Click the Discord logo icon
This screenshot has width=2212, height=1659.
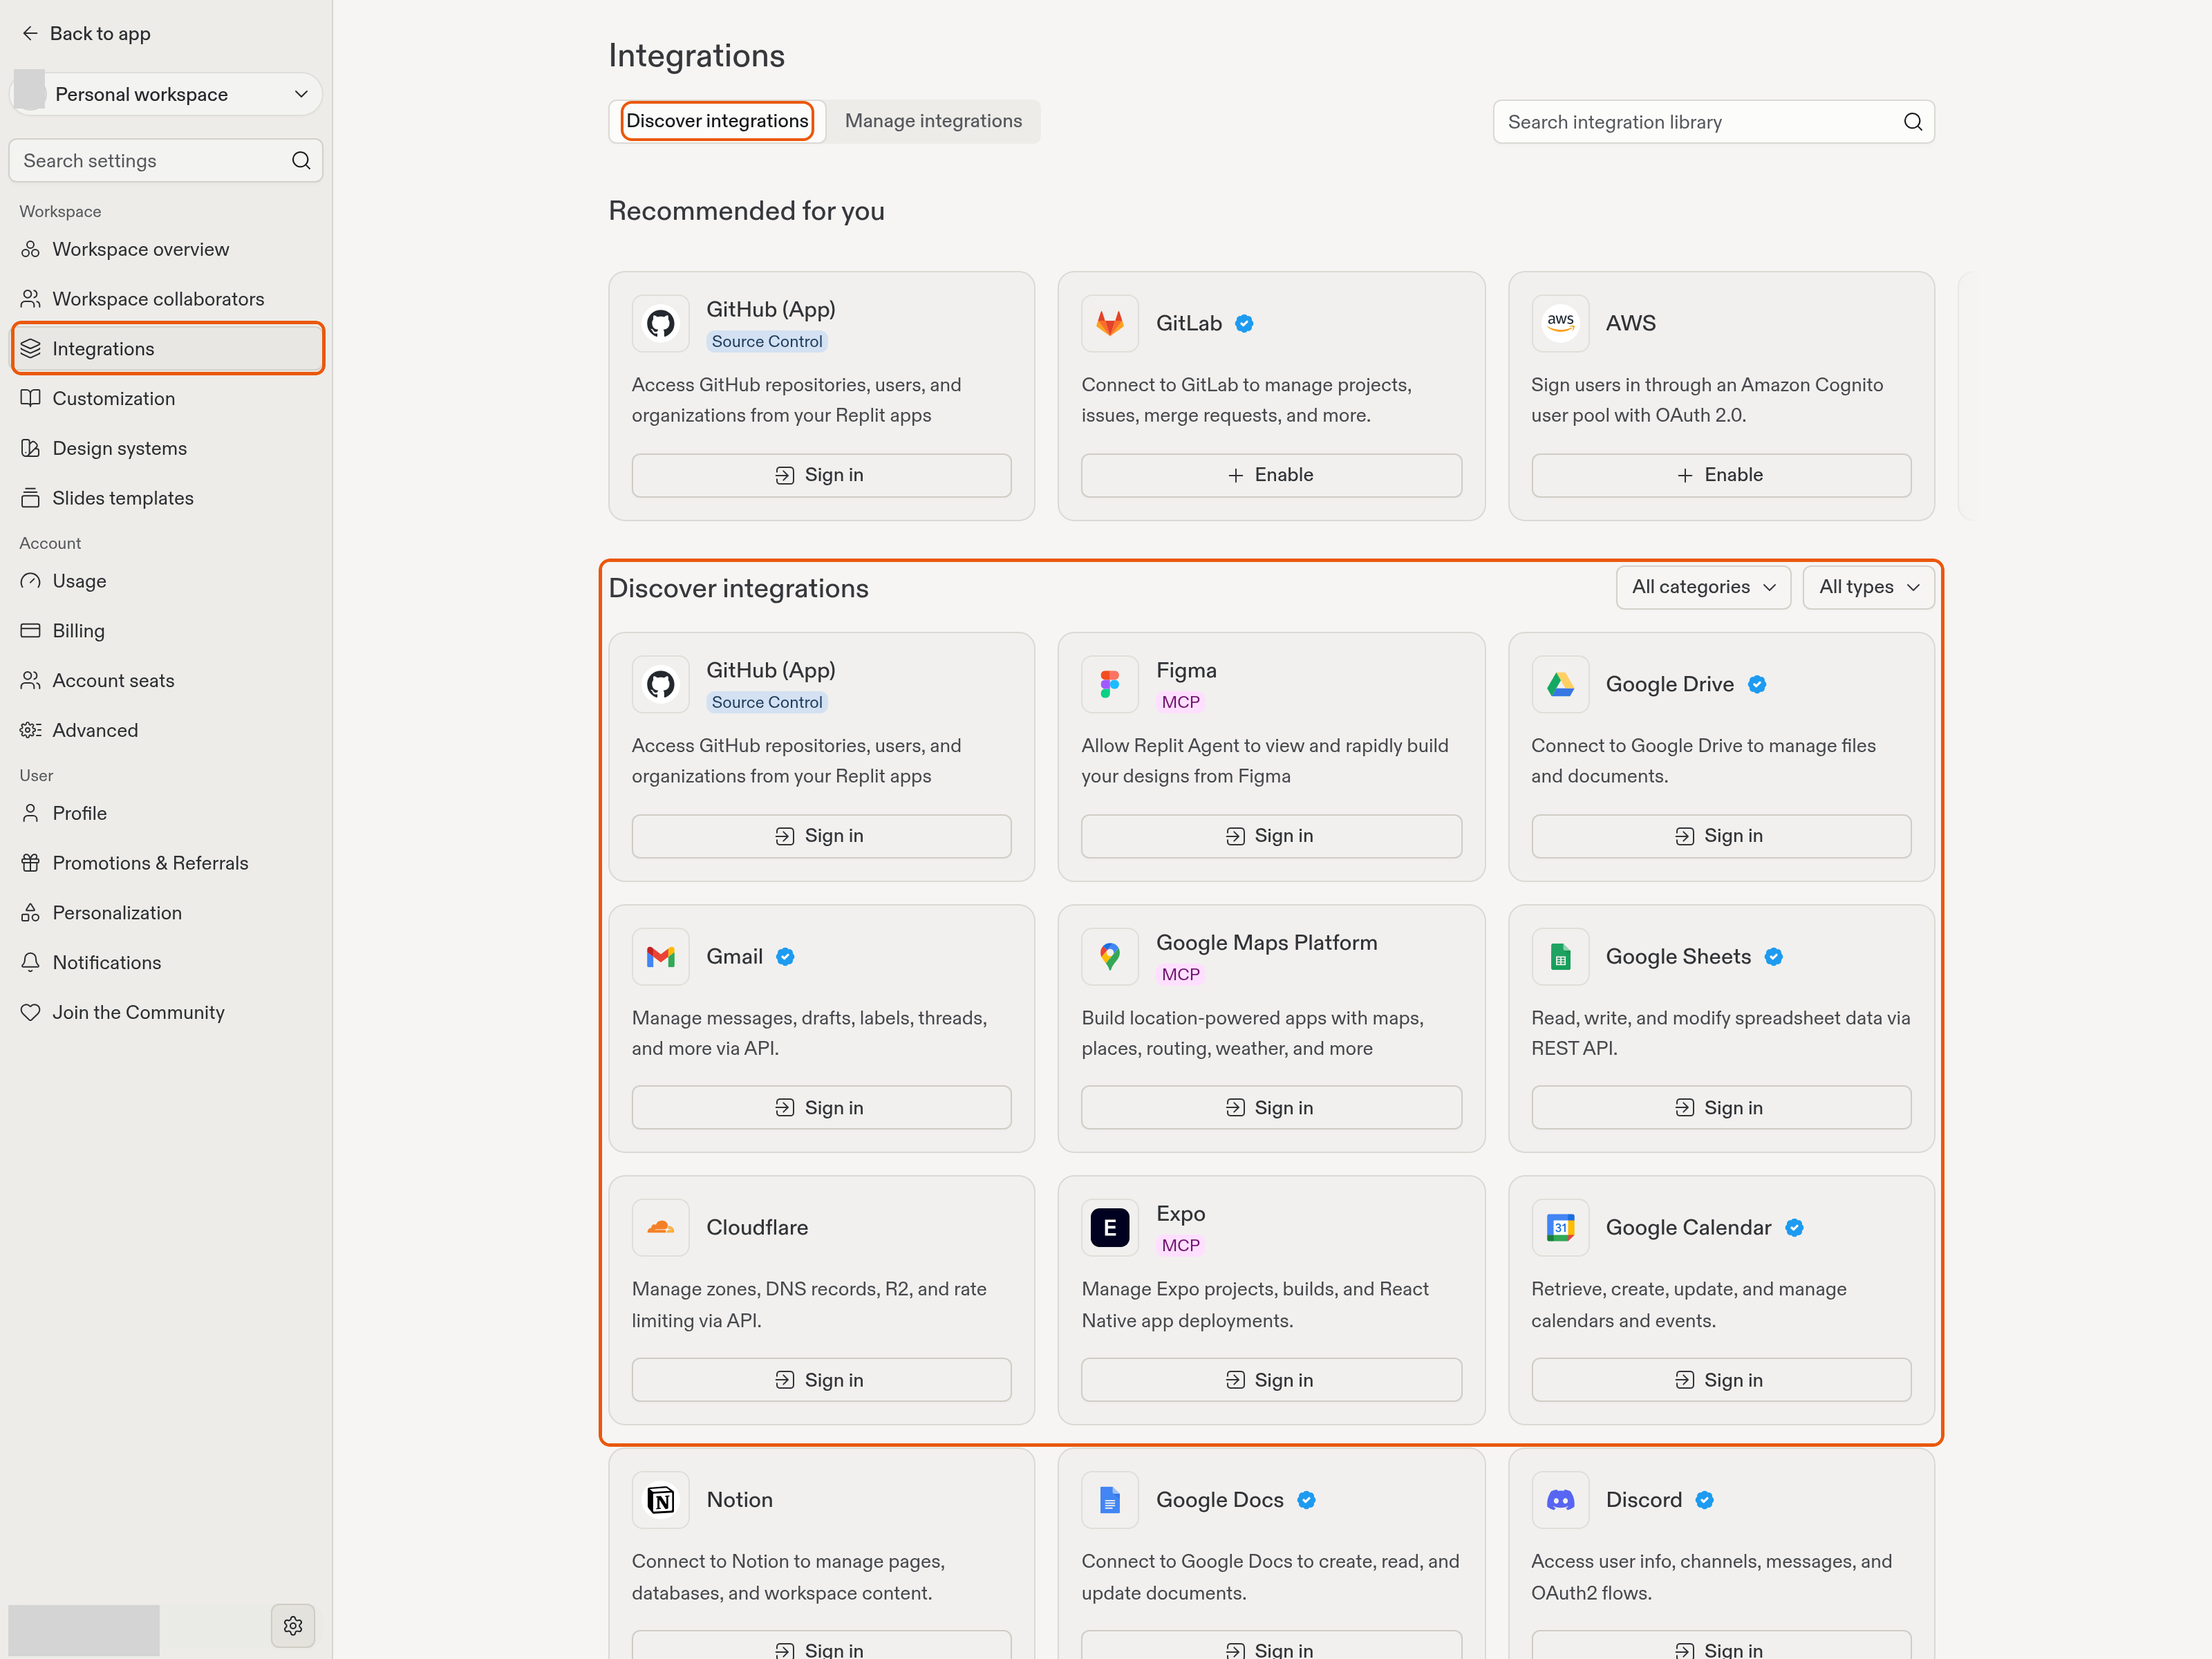pyautogui.click(x=1560, y=1499)
